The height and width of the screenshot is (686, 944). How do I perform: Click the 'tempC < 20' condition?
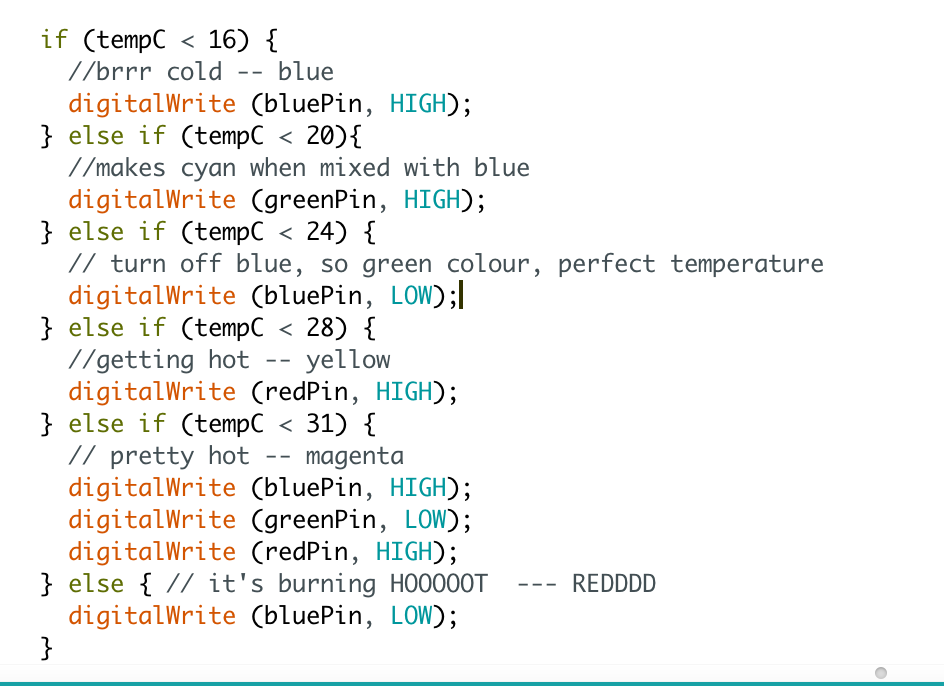[x=264, y=136]
